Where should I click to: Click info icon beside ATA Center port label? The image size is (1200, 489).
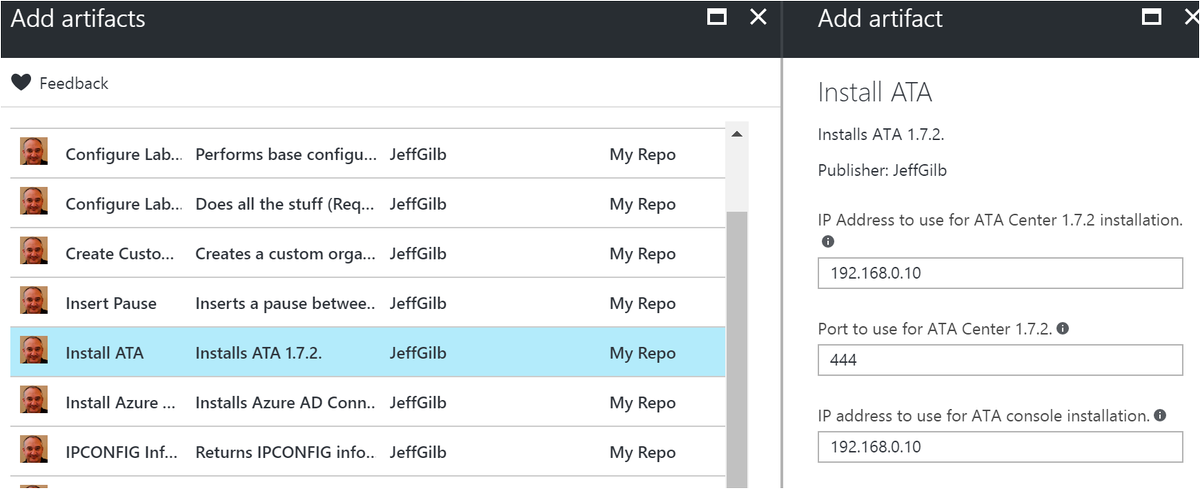1062,328
